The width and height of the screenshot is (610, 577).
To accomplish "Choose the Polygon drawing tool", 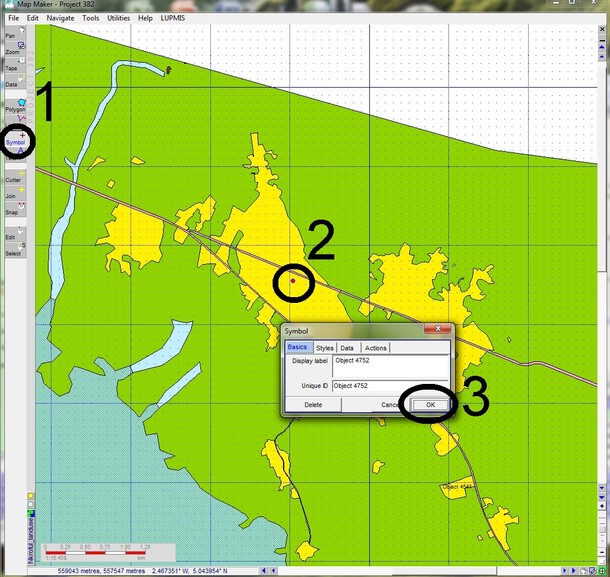I will [15, 108].
